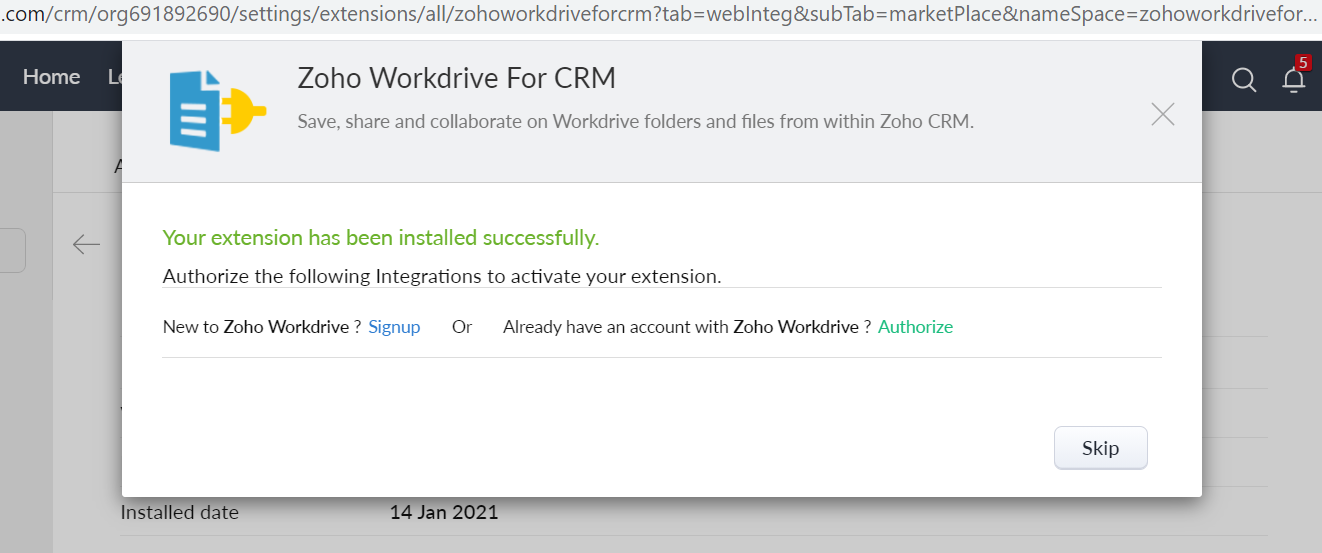Click the 14 Jan 2021 installed date value
This screenshot has height=553, width=1322.
(x=443, y=513)
